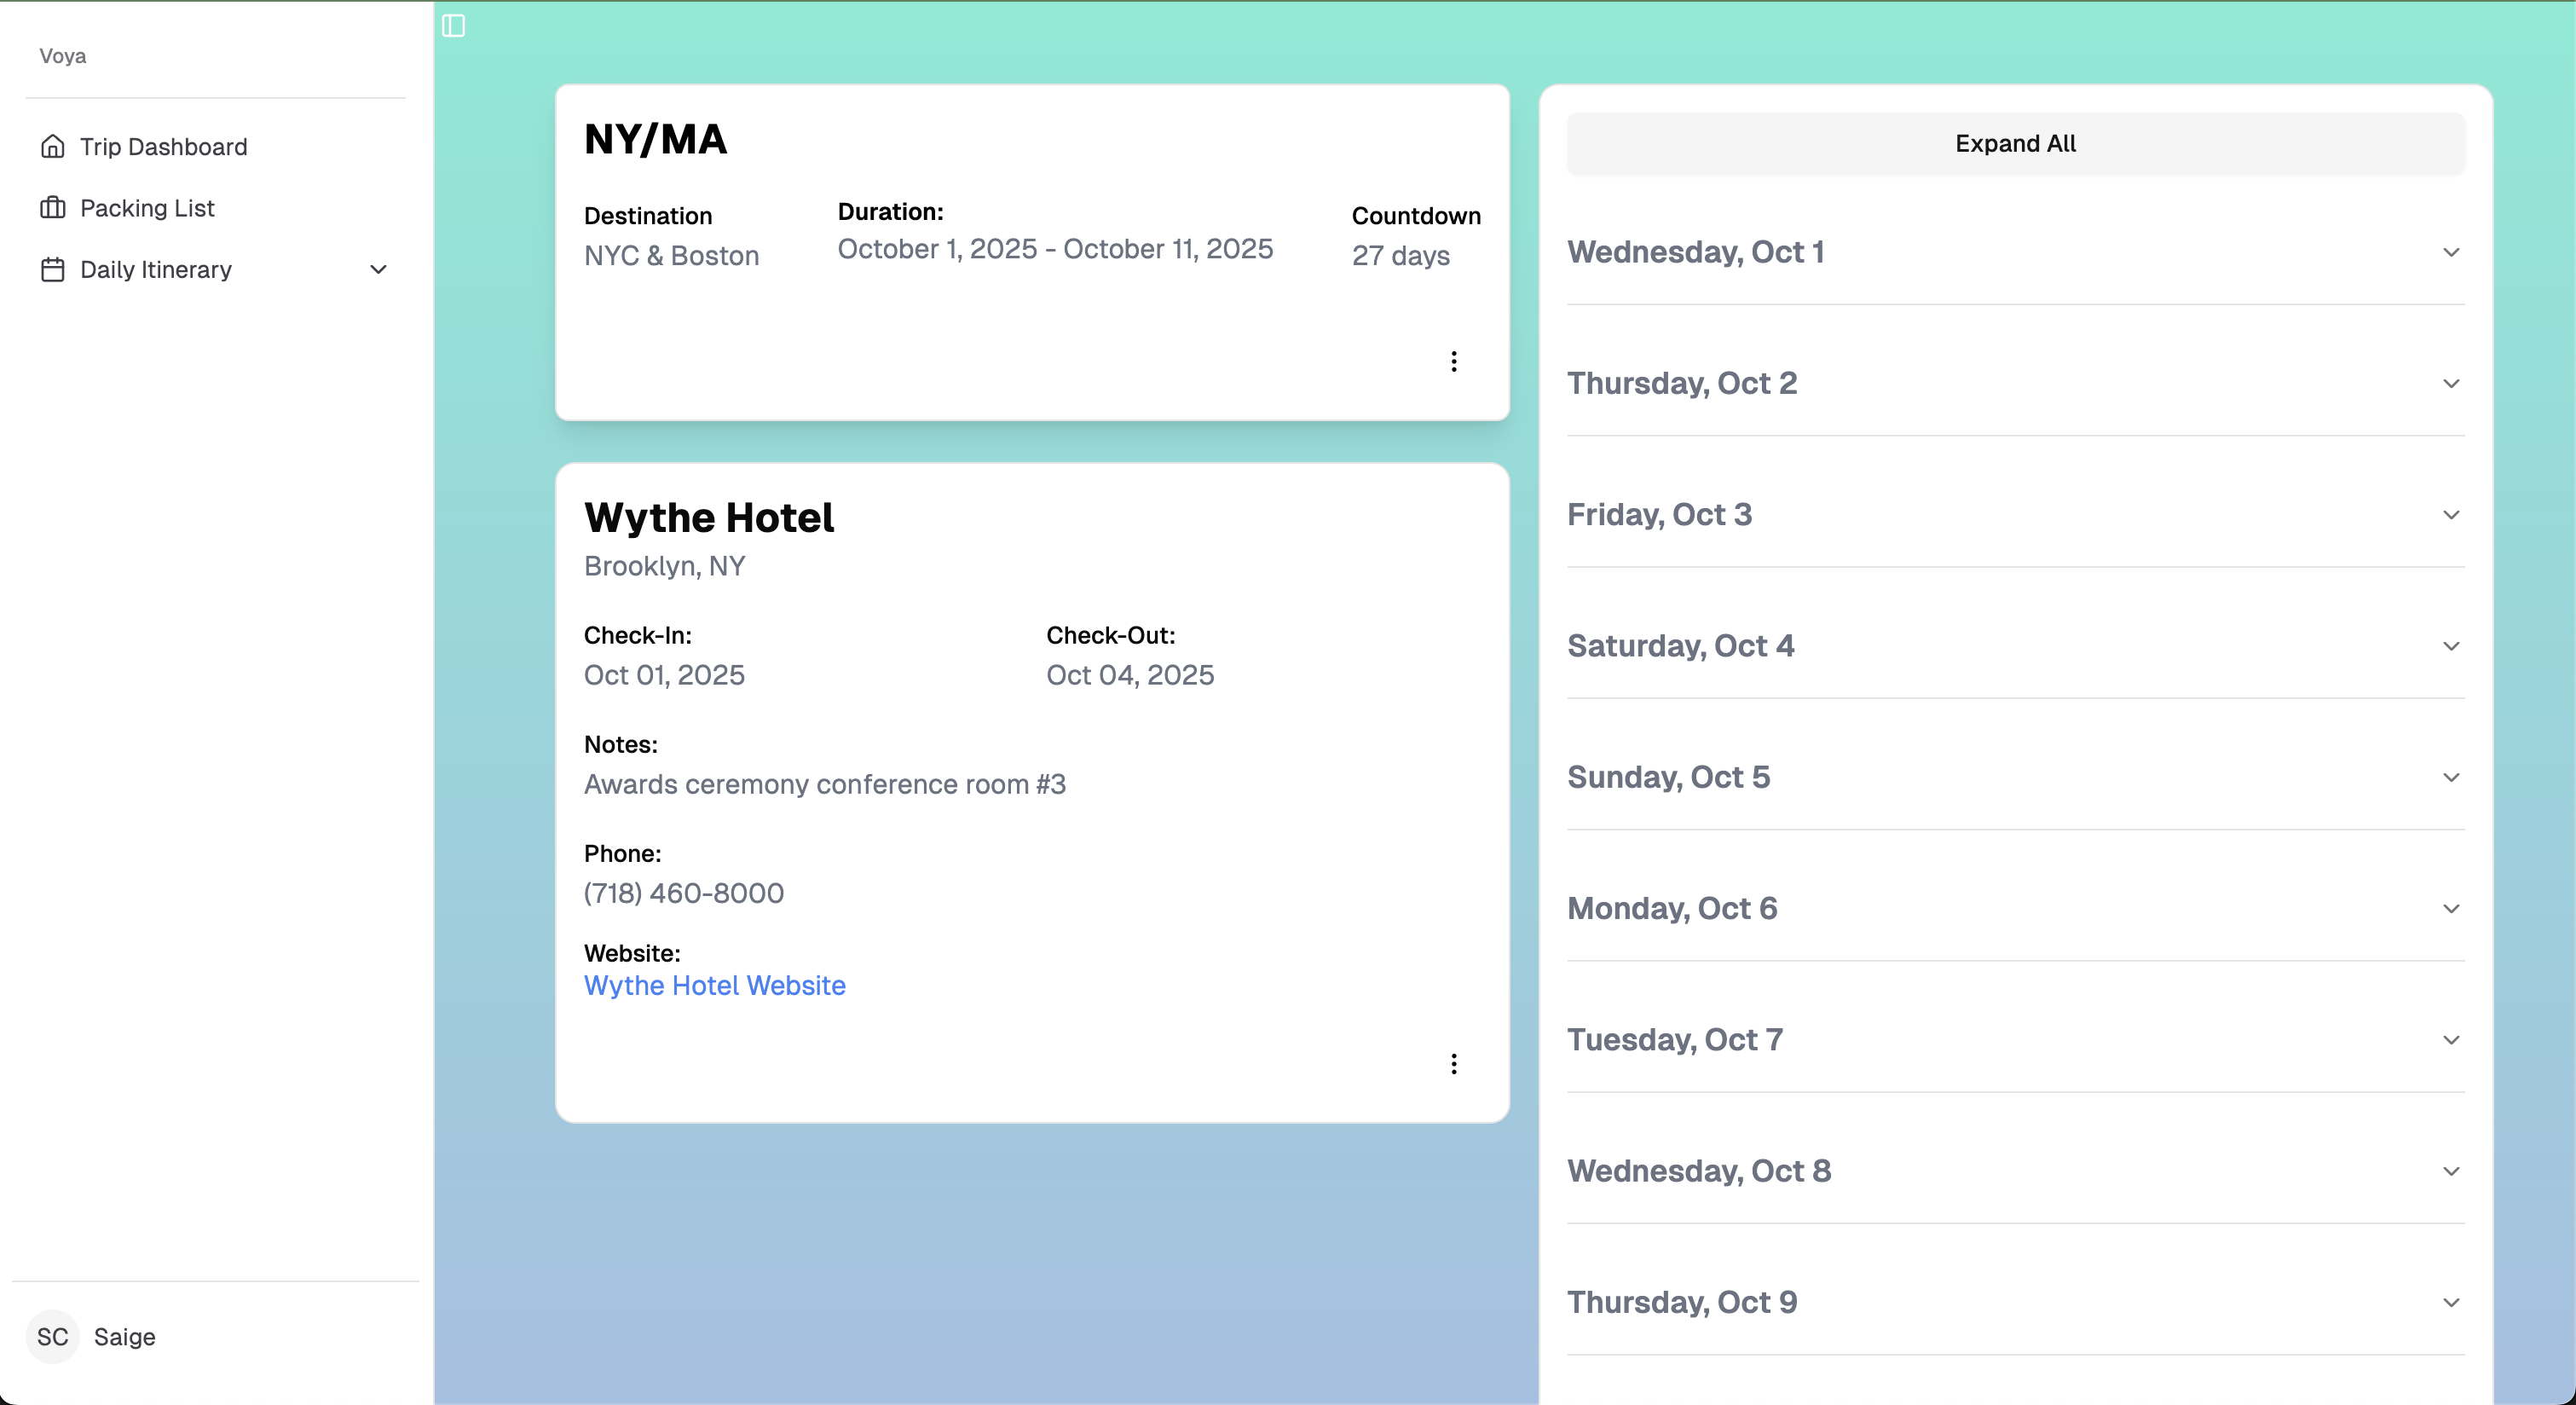Expand Thursday, Oct 9 chevron
Viewport: 2576px width, 1405px height.
tap(2450, 1302)
